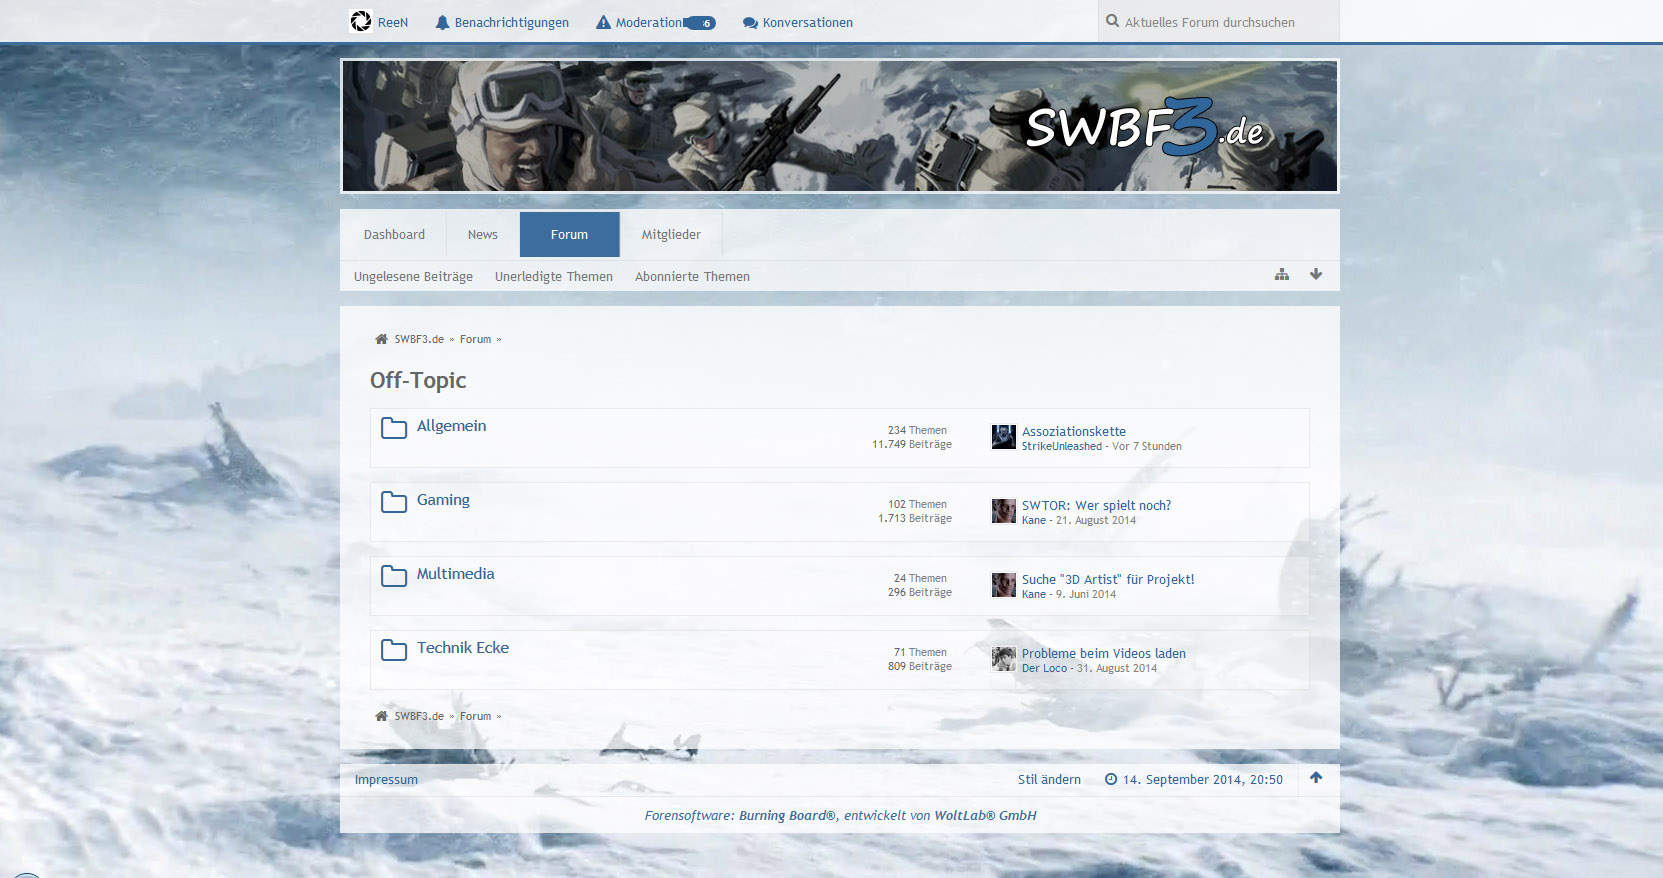Click the 234 Themen count

(x=917, y=431)
